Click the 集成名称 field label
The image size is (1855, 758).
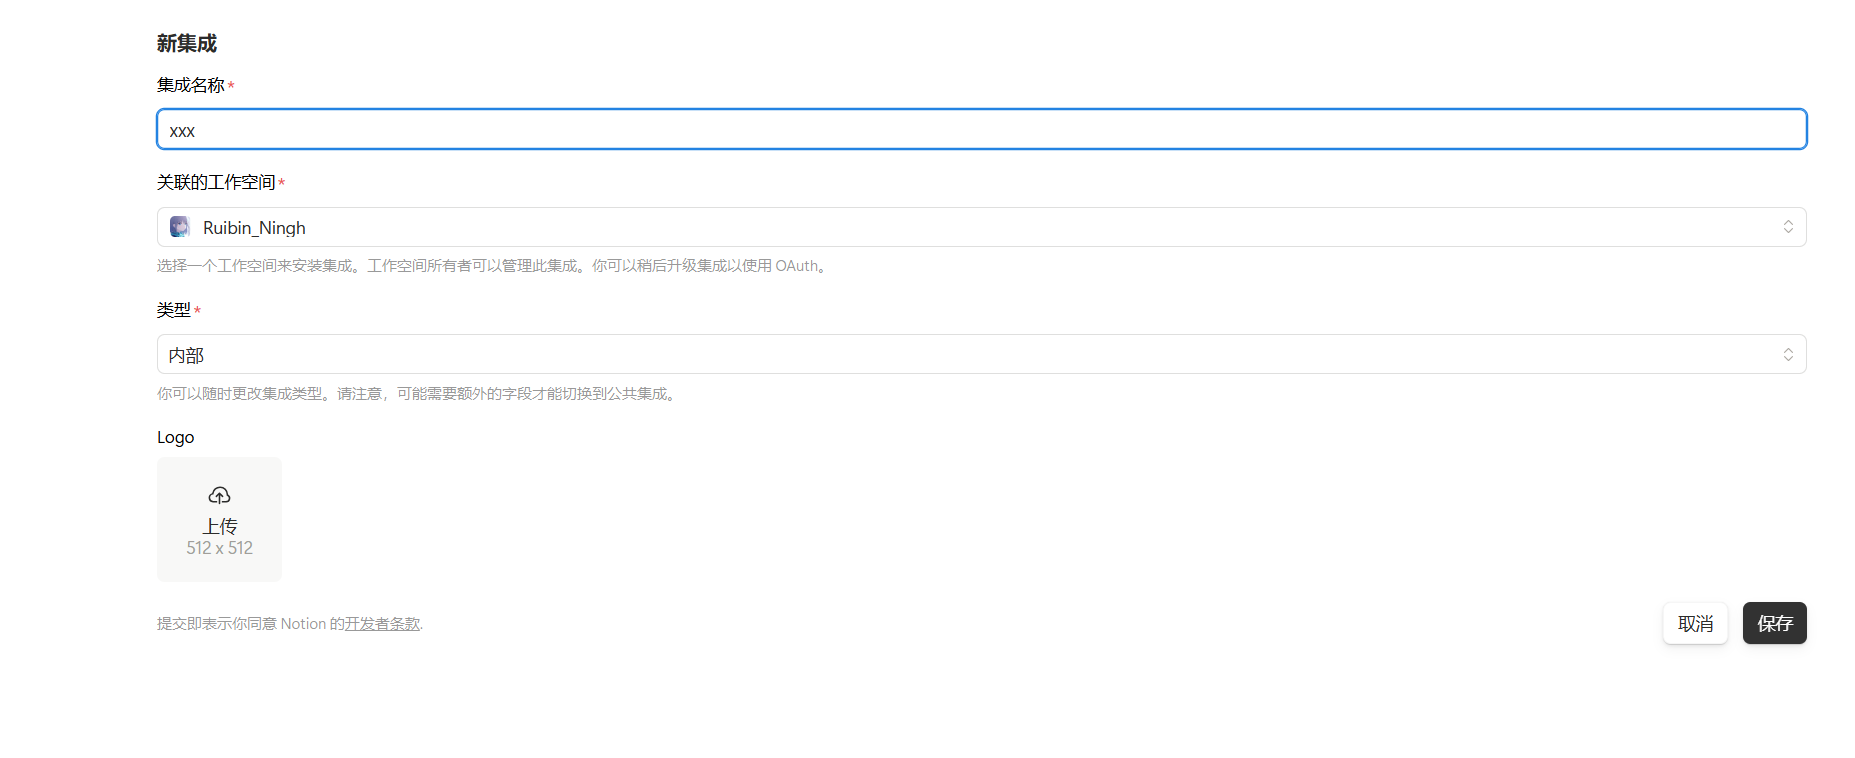click(191, 85)
